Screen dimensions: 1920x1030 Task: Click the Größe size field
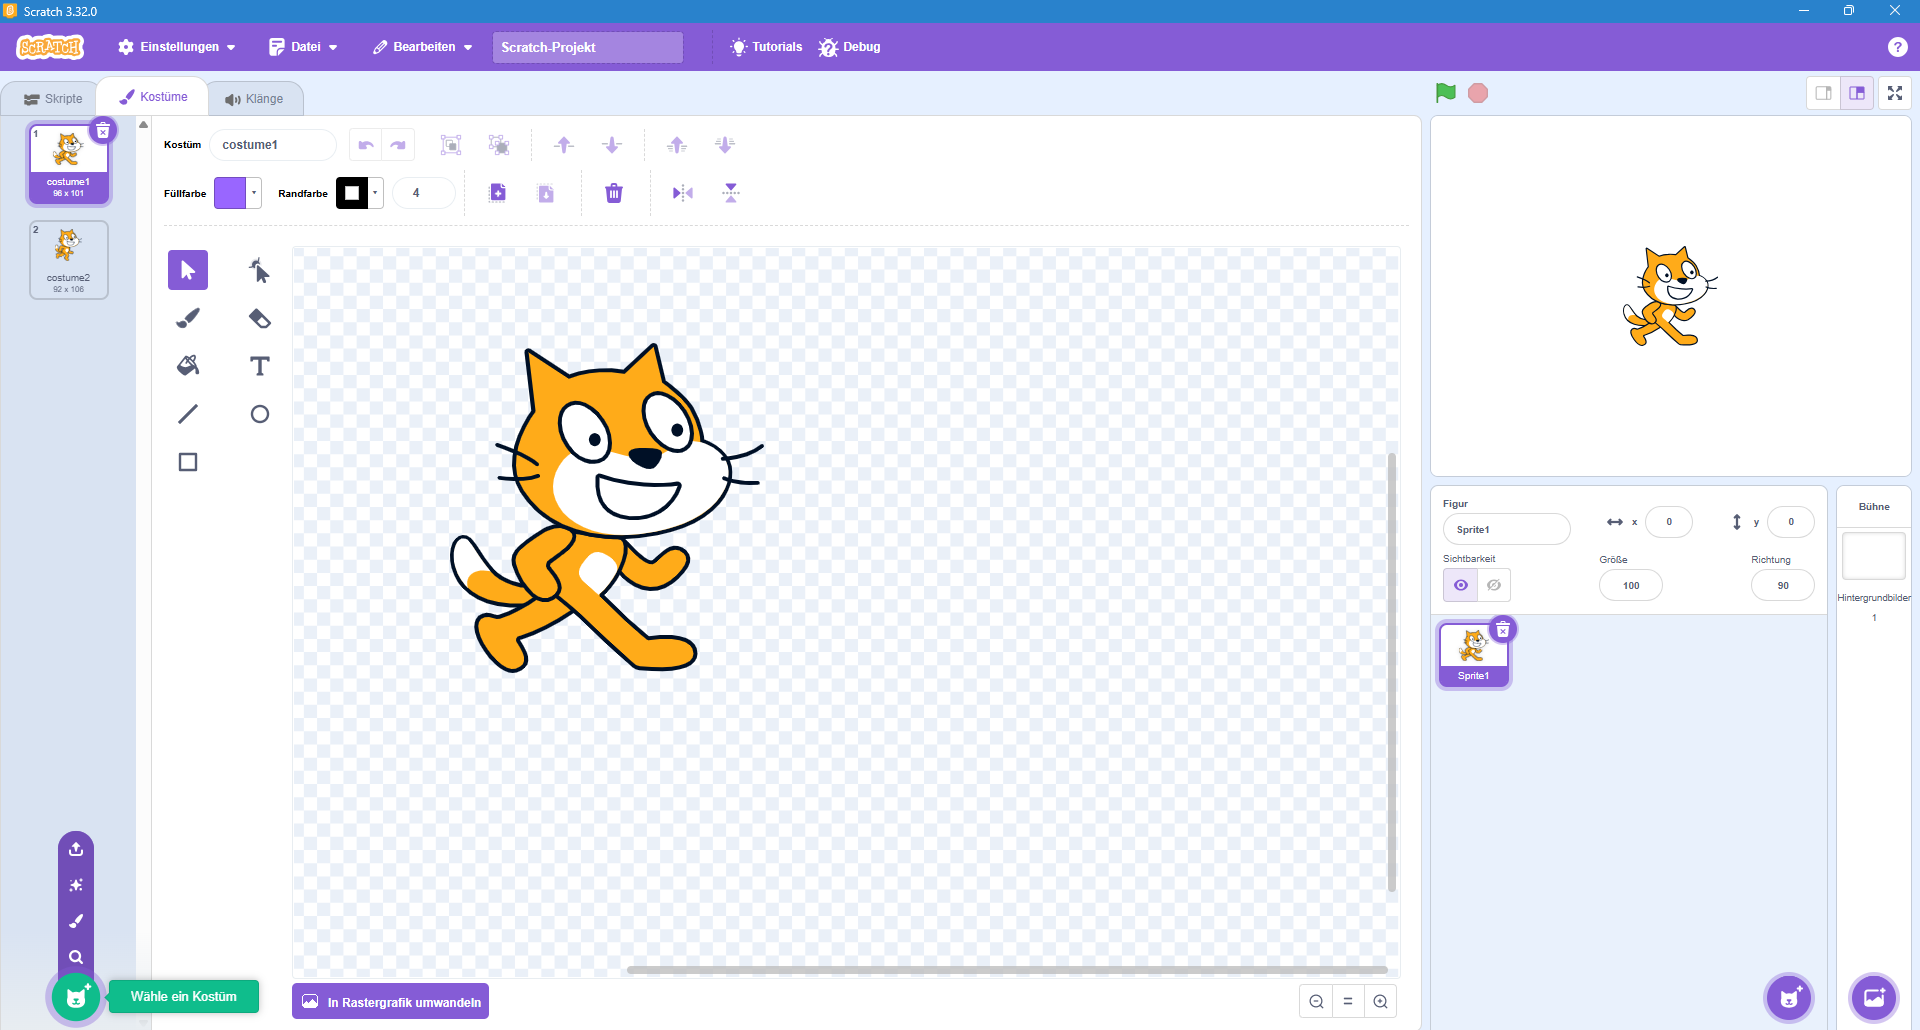pos(1631,585)
